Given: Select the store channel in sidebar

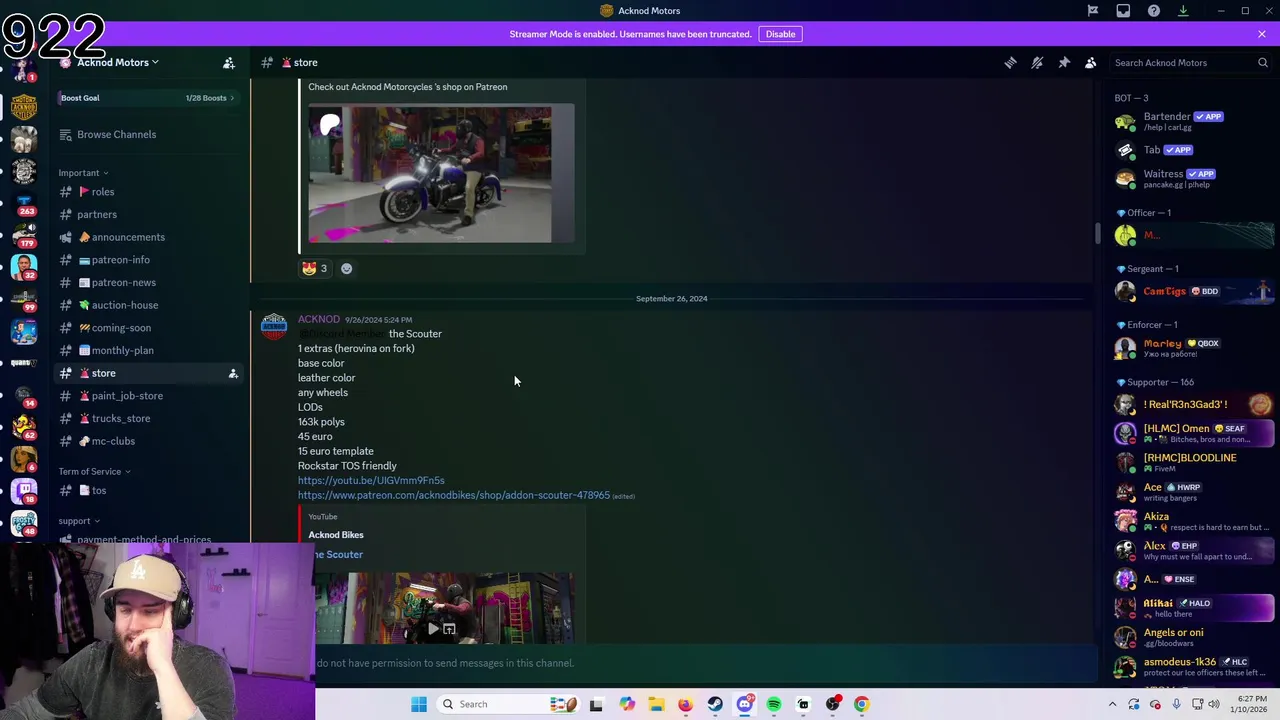Looking at the screenshot, I should pos(147,373).
